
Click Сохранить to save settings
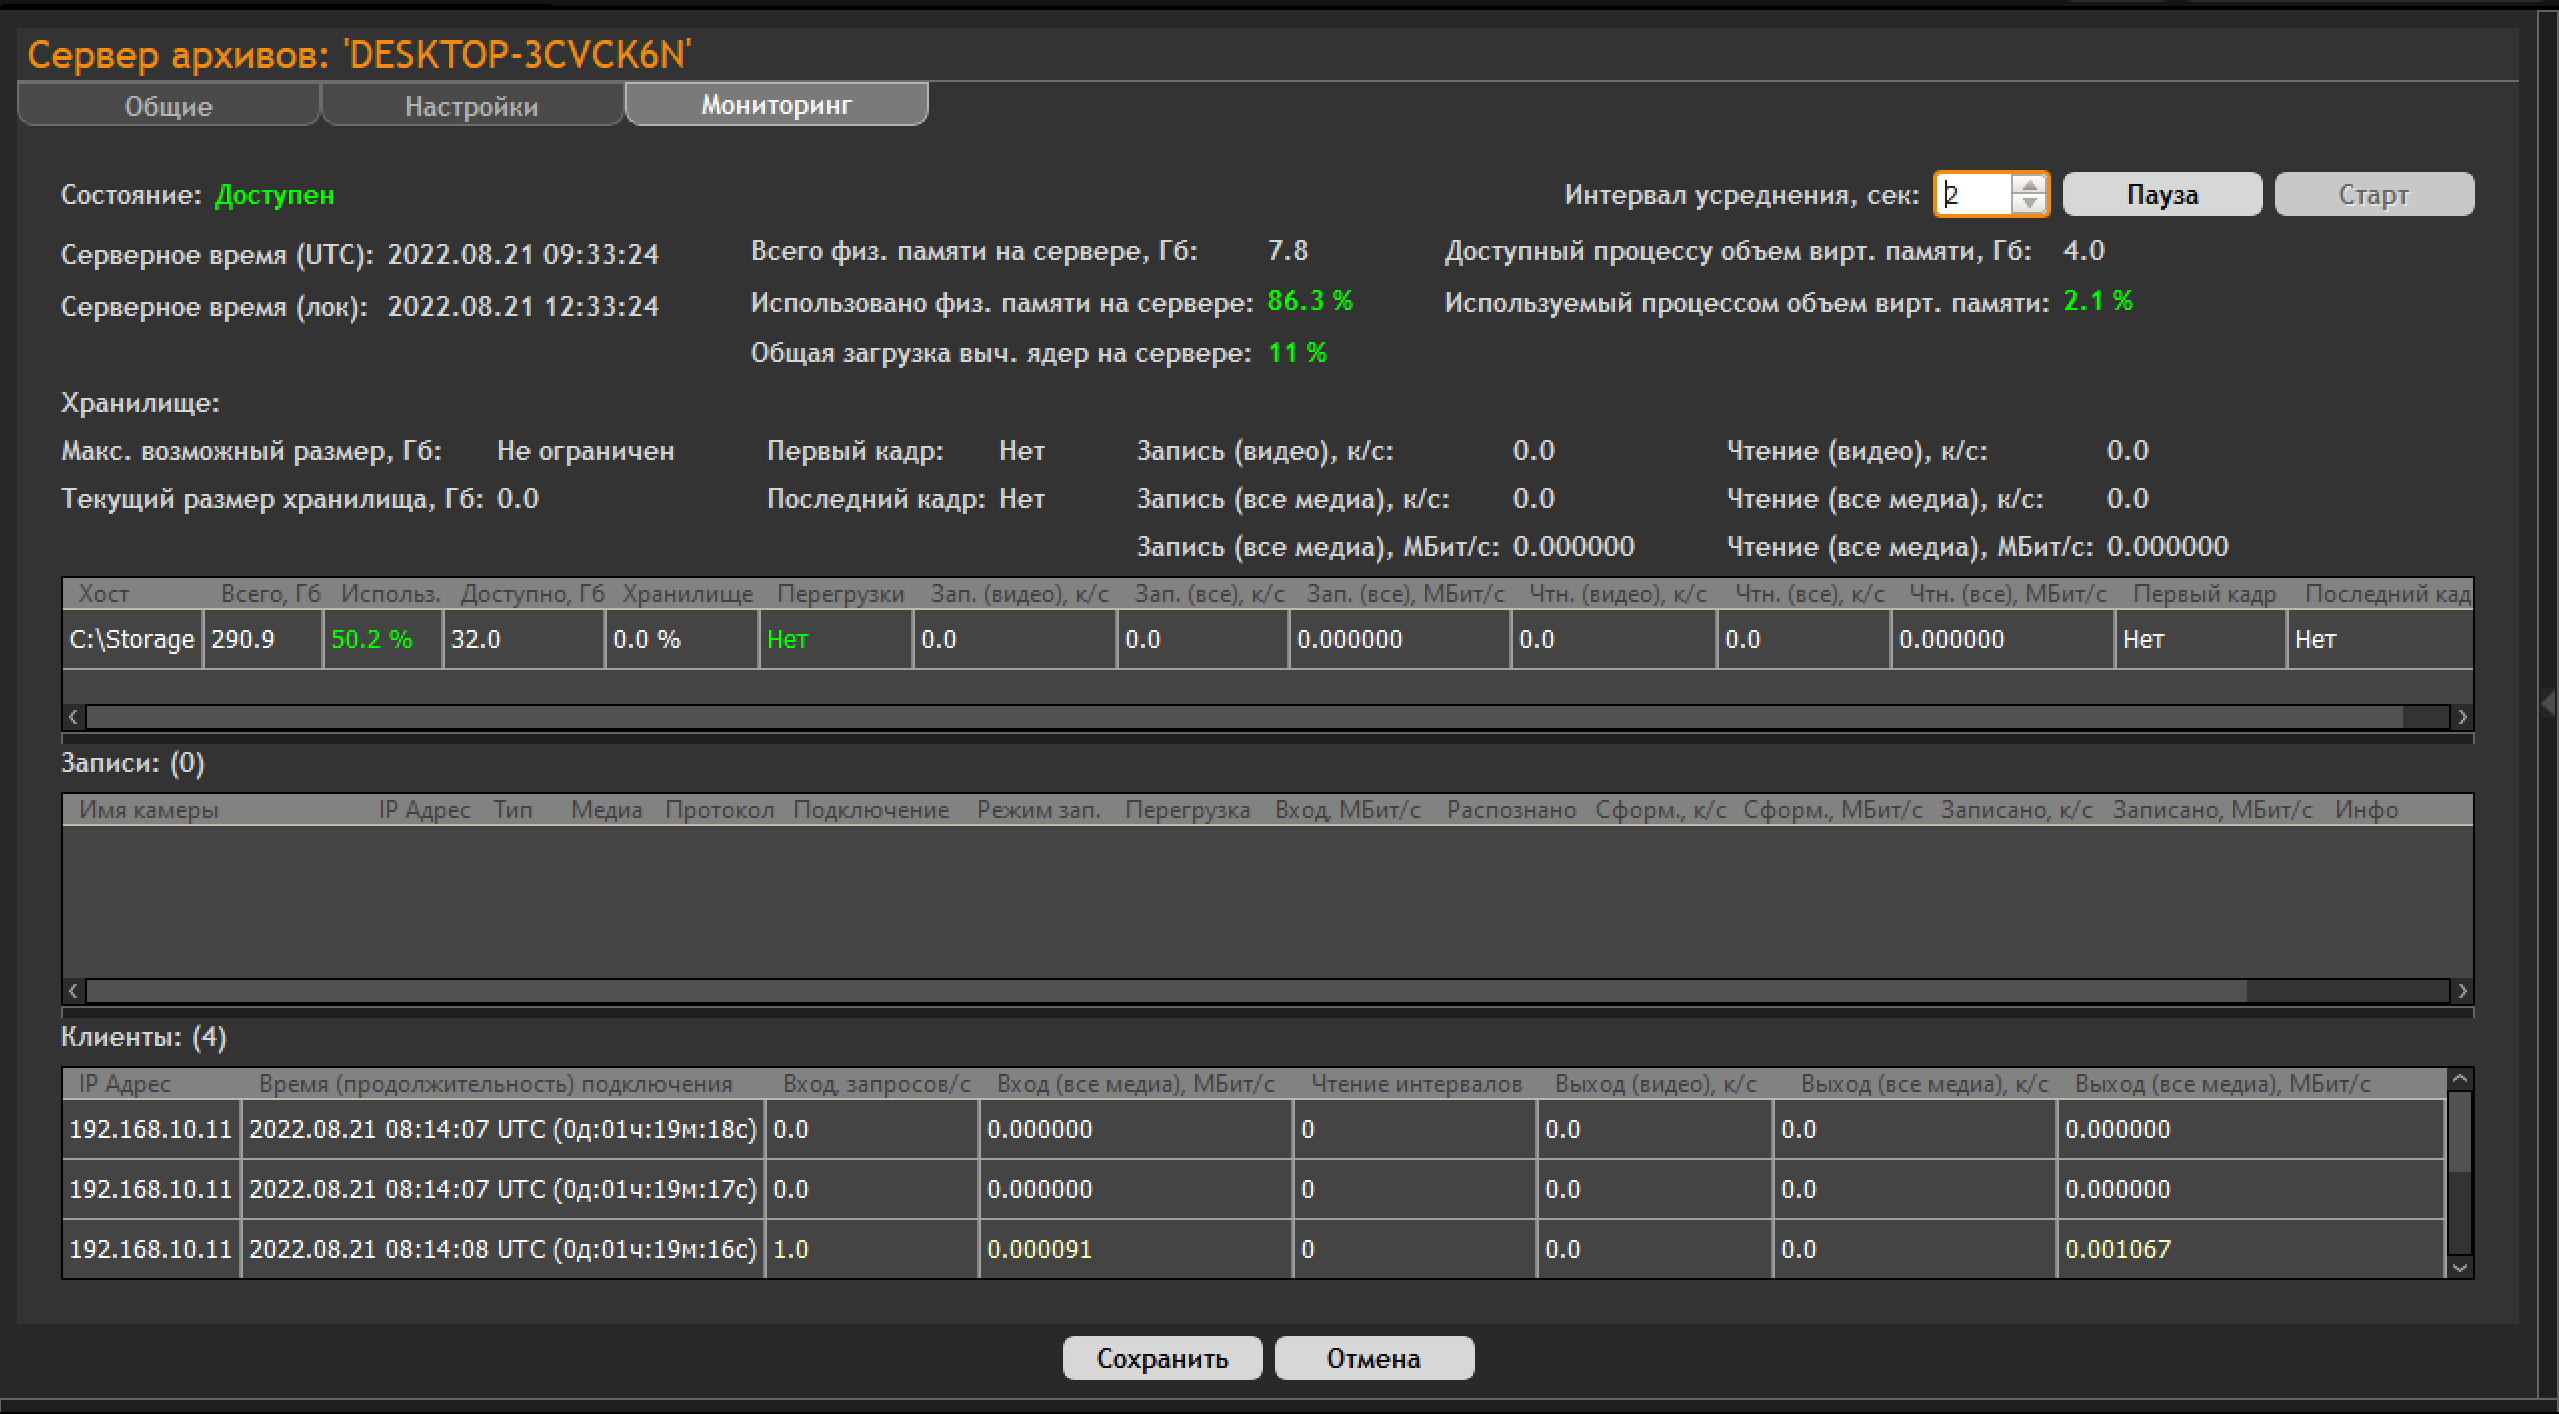pyautogui.click(x=1162, y=1358)
